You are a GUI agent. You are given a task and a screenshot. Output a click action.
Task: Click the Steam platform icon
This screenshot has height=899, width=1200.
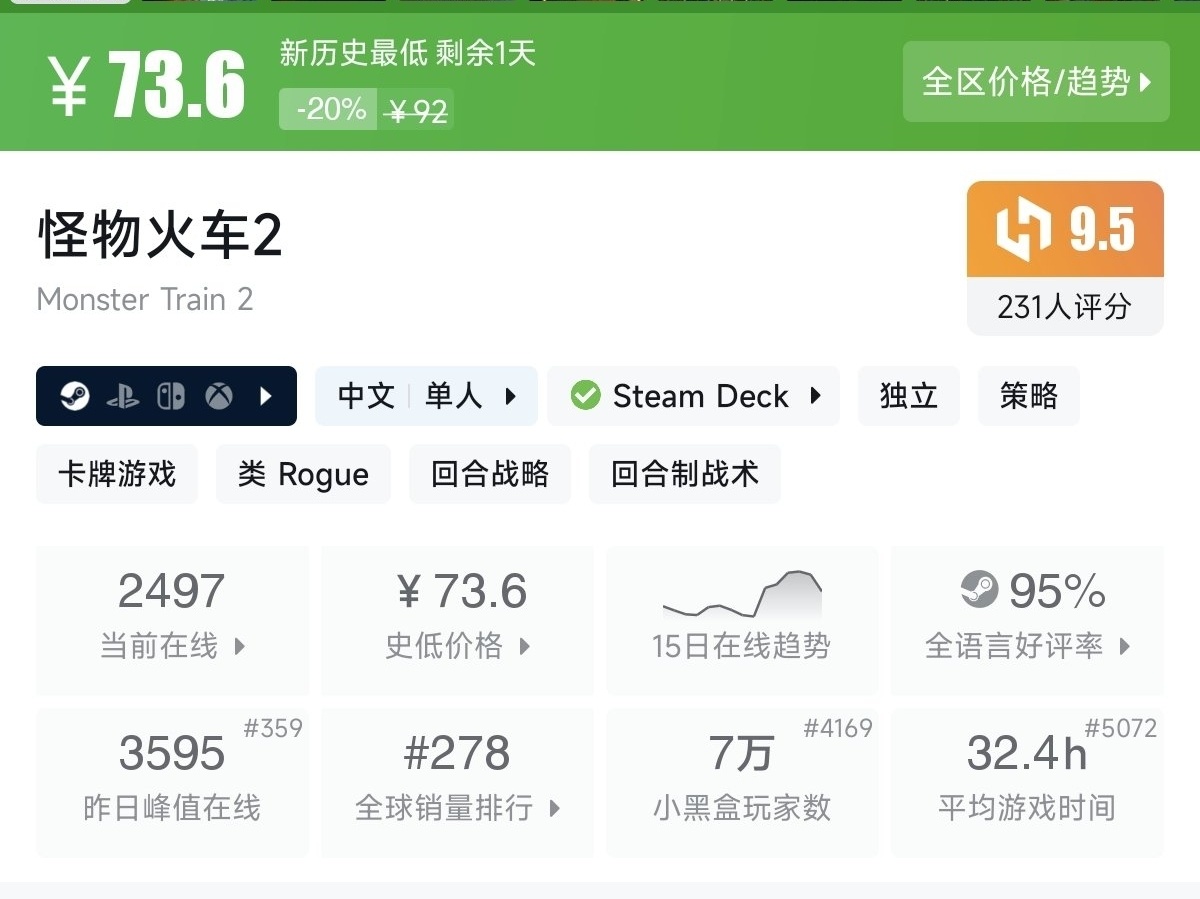pyautogui.click(x=75, y=397)
